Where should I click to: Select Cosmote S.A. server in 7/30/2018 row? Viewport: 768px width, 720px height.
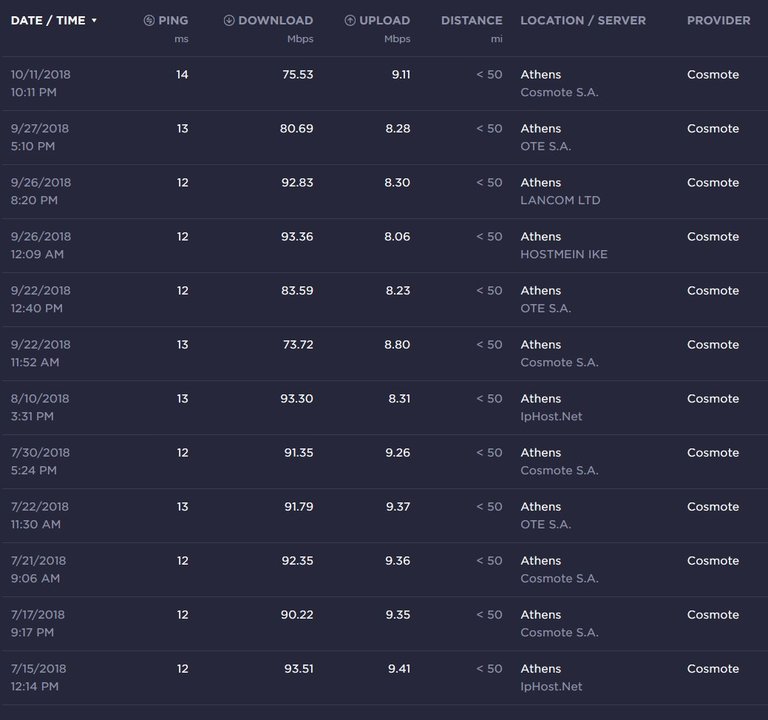click(x=559, y=470)
